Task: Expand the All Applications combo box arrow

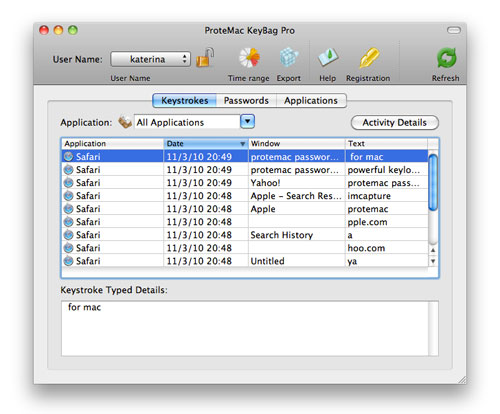Action: pyautogui.click(x=247, y=121)
